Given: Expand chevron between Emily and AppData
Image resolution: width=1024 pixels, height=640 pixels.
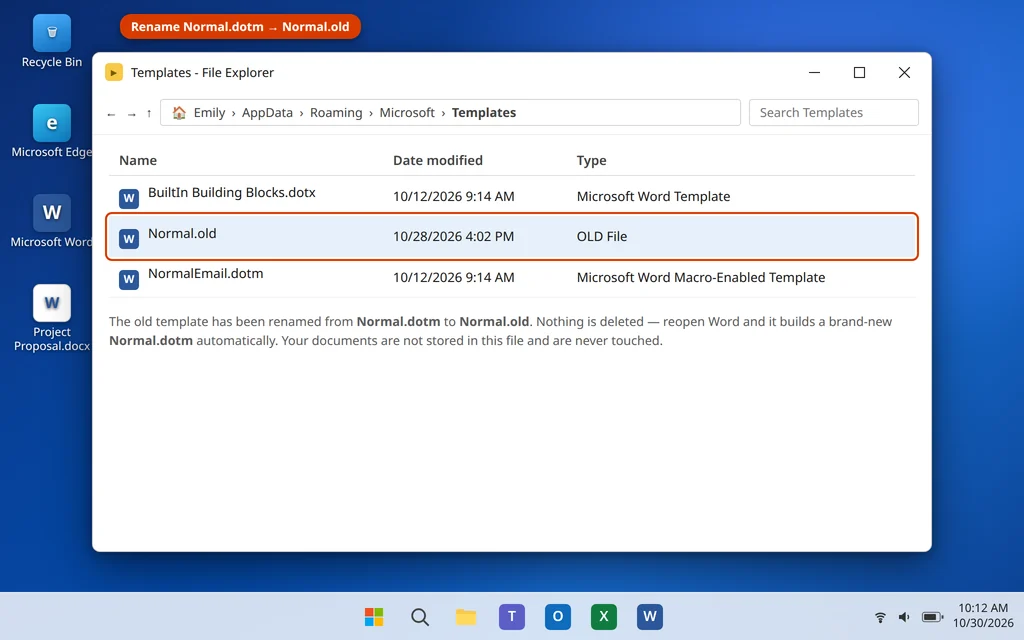Looking at the screenshot, I should coord(233,114).
